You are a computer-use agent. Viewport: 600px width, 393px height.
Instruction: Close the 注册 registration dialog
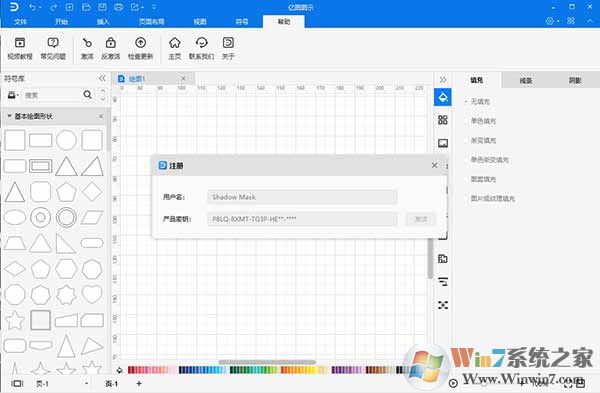pyautogui.click(x=434, y=165)
